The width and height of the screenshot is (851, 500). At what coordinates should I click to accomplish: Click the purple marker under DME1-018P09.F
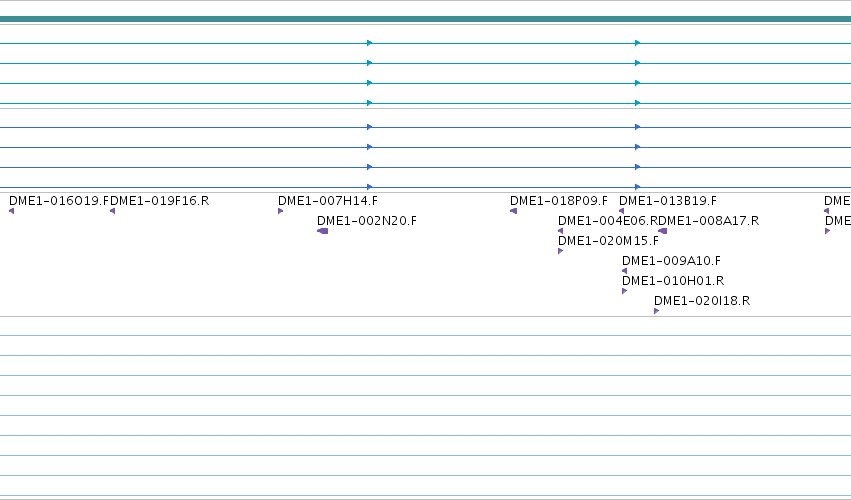click(x=513, y=211)
